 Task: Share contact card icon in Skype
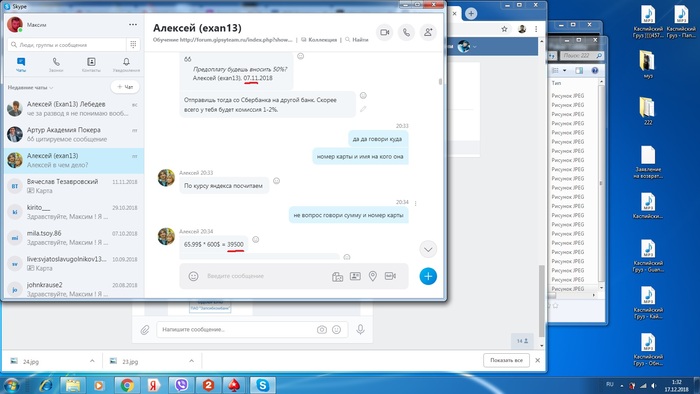(x=355, y=276)
